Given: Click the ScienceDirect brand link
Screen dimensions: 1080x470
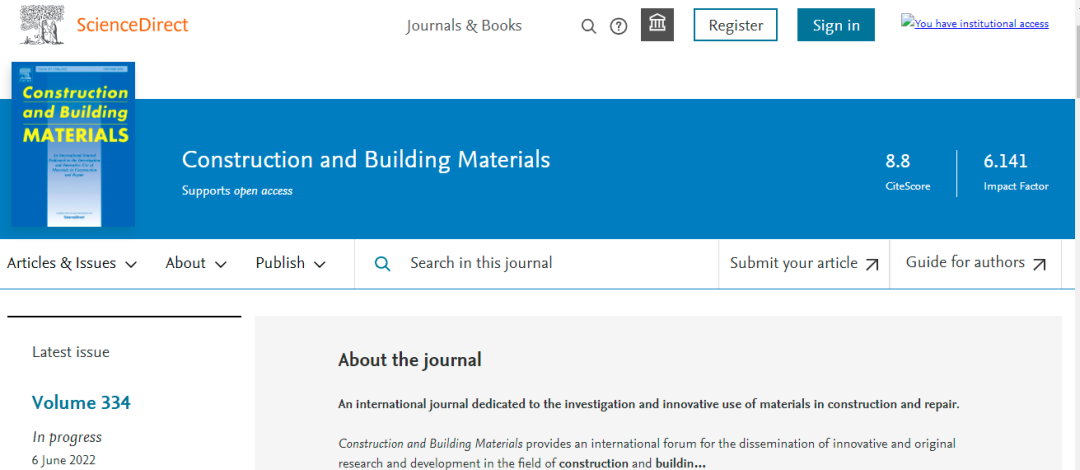Looking at the screenshot, I should click(x=132, y=25).
